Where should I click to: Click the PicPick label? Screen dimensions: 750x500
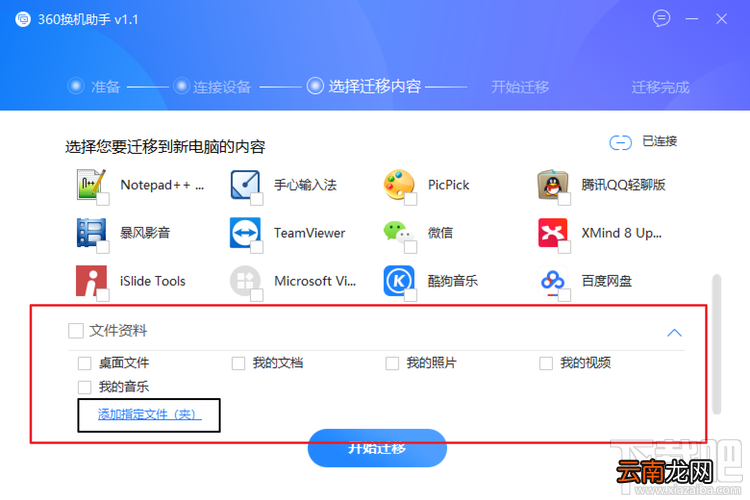pos(448,185)
